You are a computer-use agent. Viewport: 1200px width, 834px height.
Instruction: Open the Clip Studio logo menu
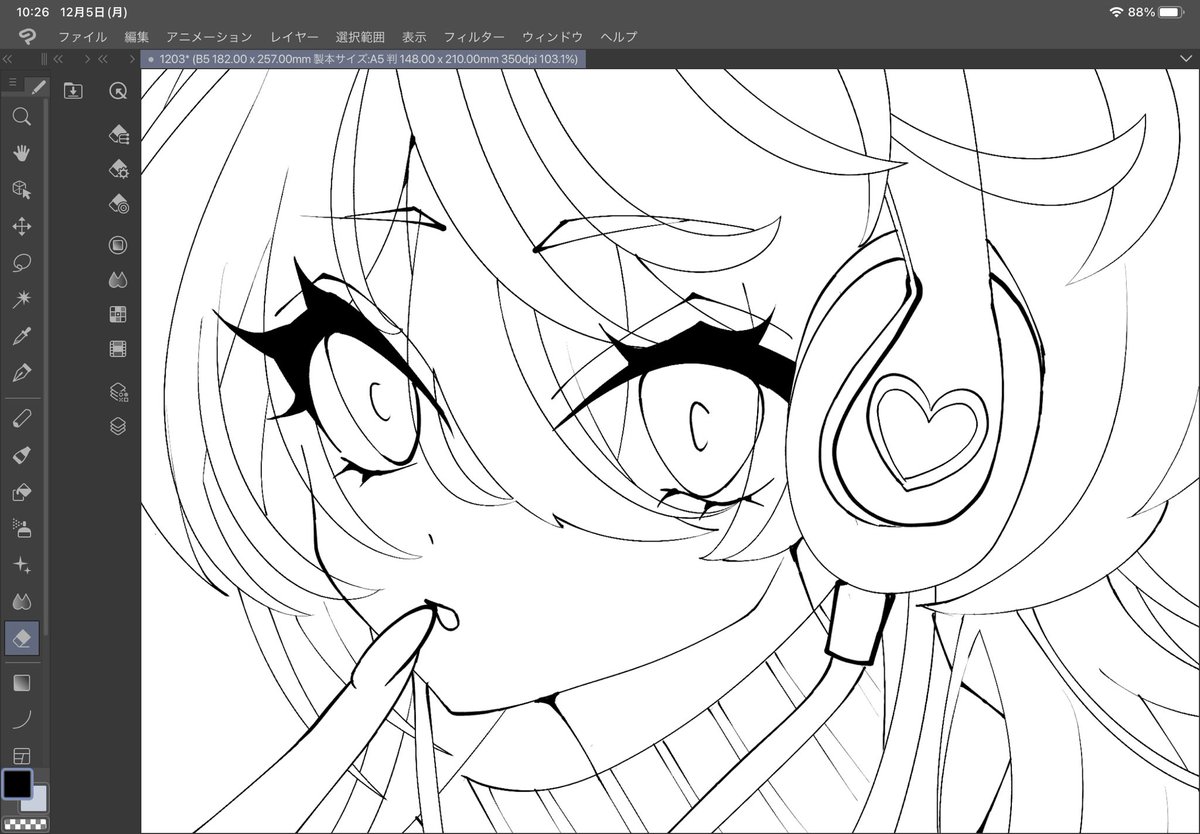point(26,37)
